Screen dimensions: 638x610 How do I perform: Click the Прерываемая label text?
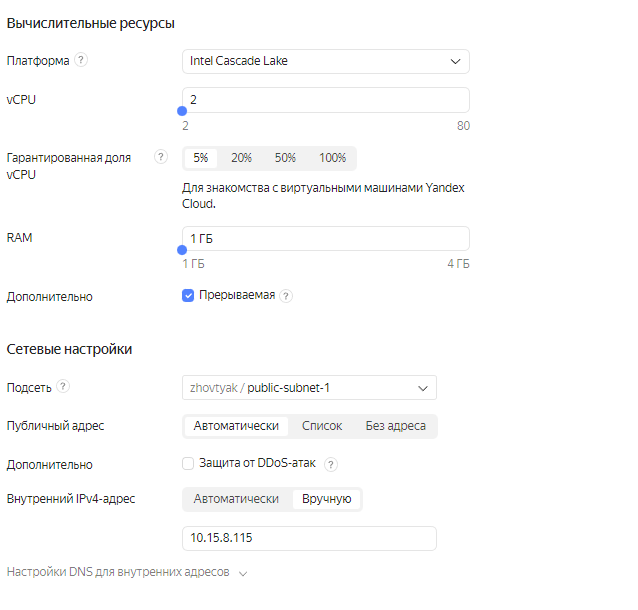click(237, 295)
